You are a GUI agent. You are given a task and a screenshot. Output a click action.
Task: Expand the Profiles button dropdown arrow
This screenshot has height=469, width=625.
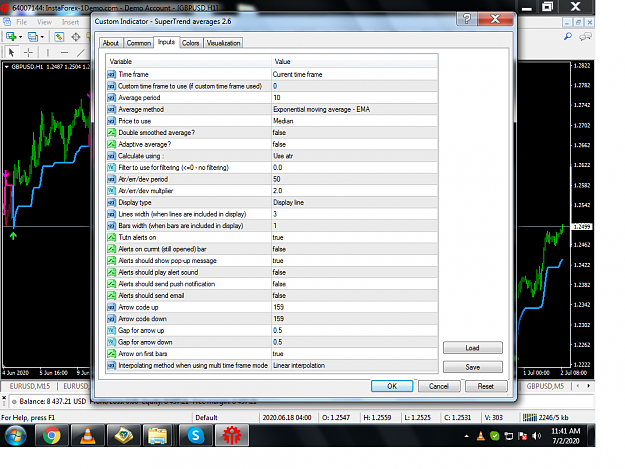coord(42,37)
